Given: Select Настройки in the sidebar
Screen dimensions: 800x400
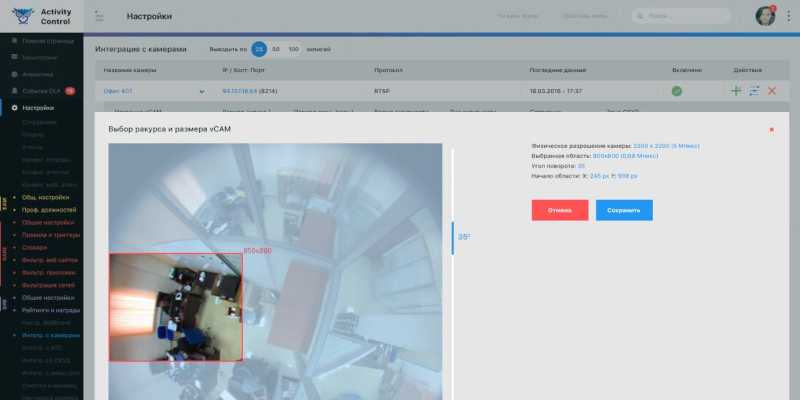Looking at the screenshot, I should click(38, 108).
